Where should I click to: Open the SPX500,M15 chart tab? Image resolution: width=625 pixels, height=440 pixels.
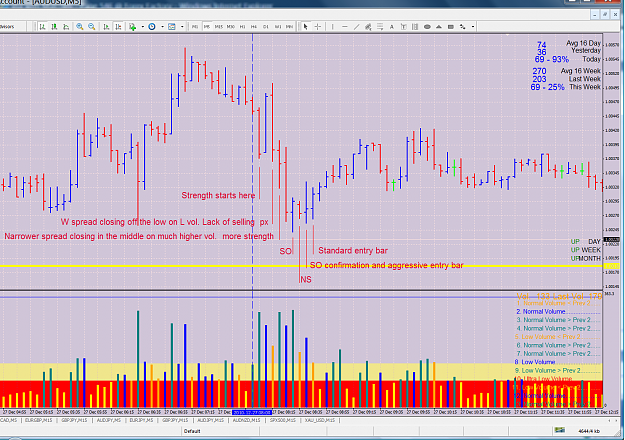(x=283, y=420)
